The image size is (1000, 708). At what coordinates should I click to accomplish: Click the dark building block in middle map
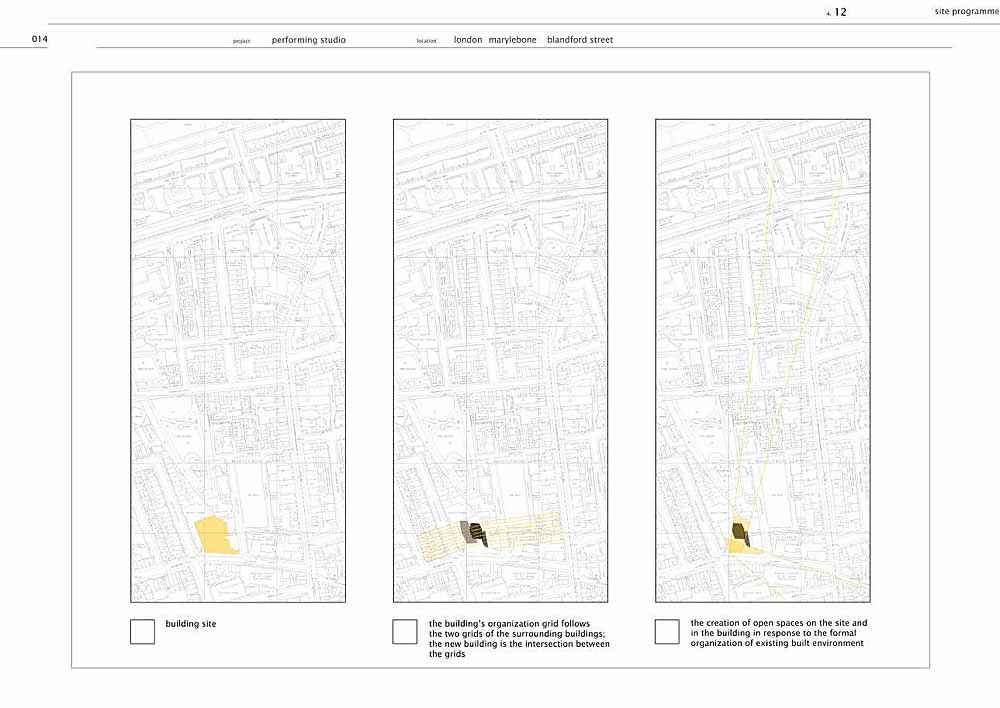pyautogui.click(x=481, y=534)
